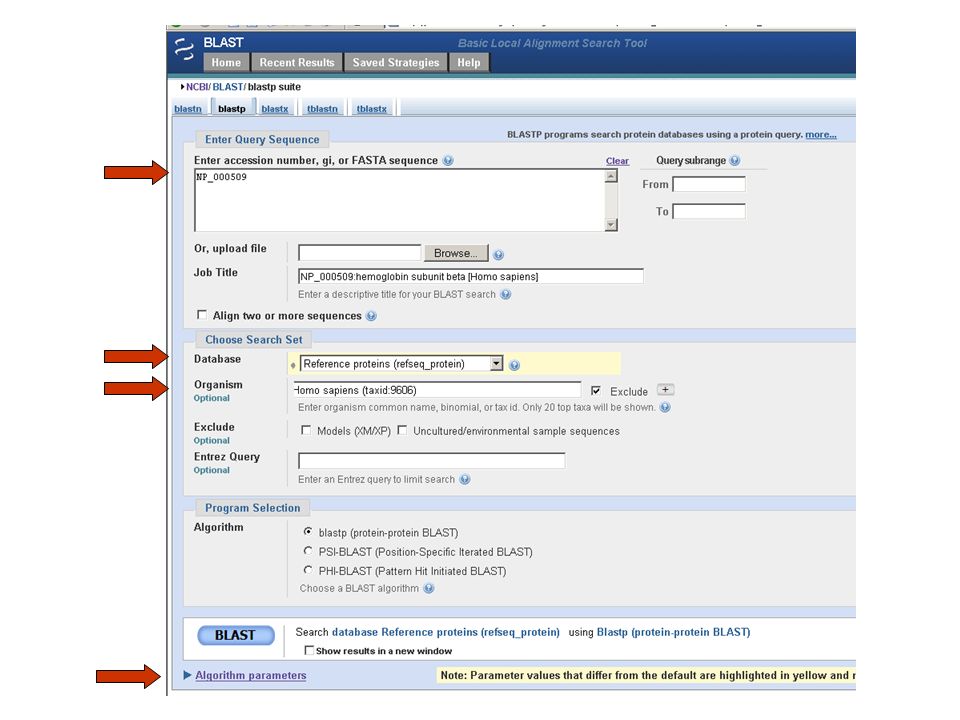Click the Organism input field
The image size is (960, 720).
437,390
